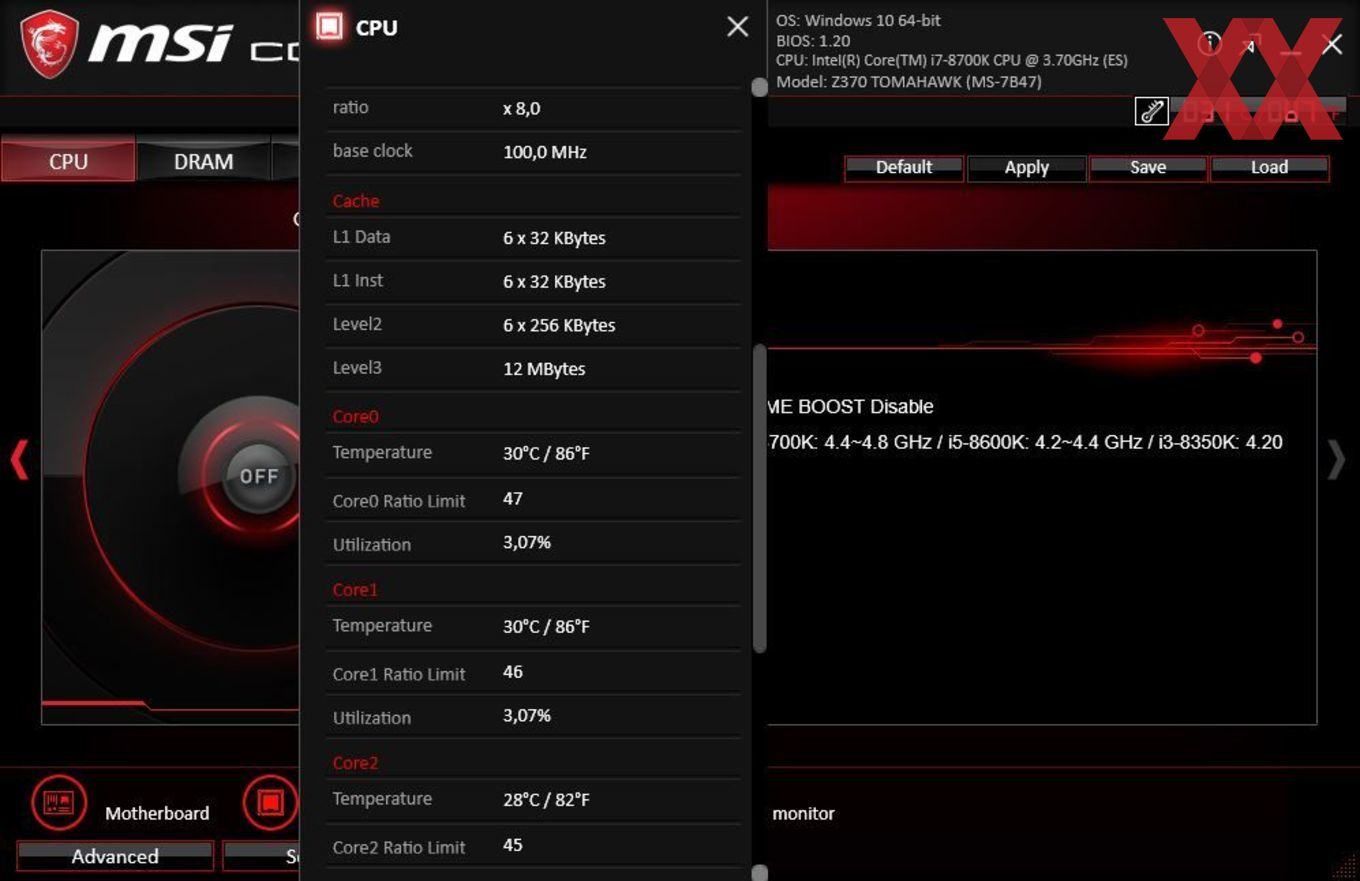Image resolution: width=1360 pixels, height=881 pixels.
Task: Click the Motherboard icon
Action: 59,802
